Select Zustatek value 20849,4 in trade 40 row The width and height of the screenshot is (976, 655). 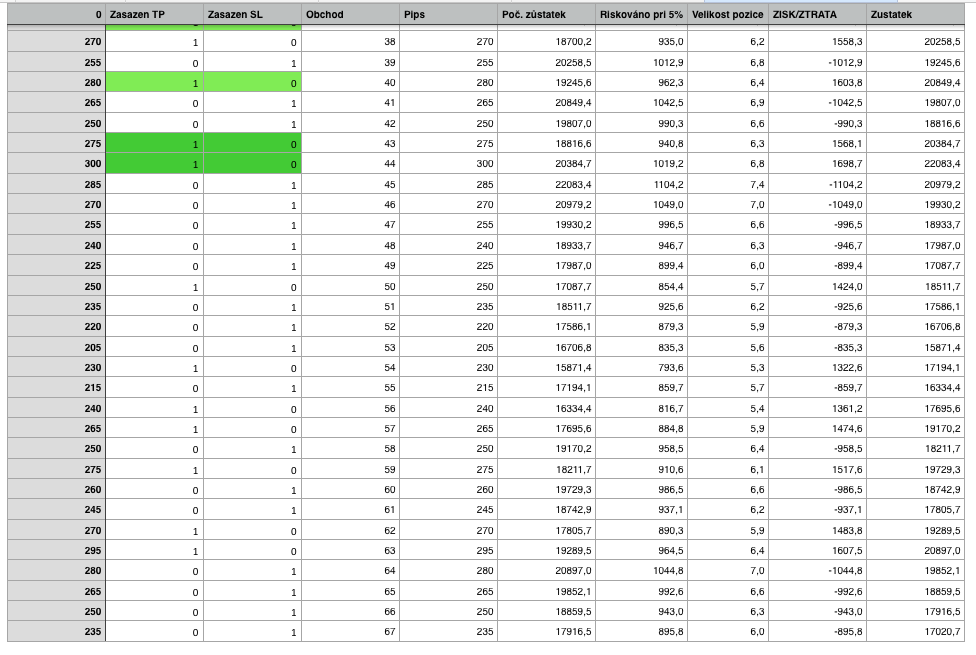click(x=916, y=82)
